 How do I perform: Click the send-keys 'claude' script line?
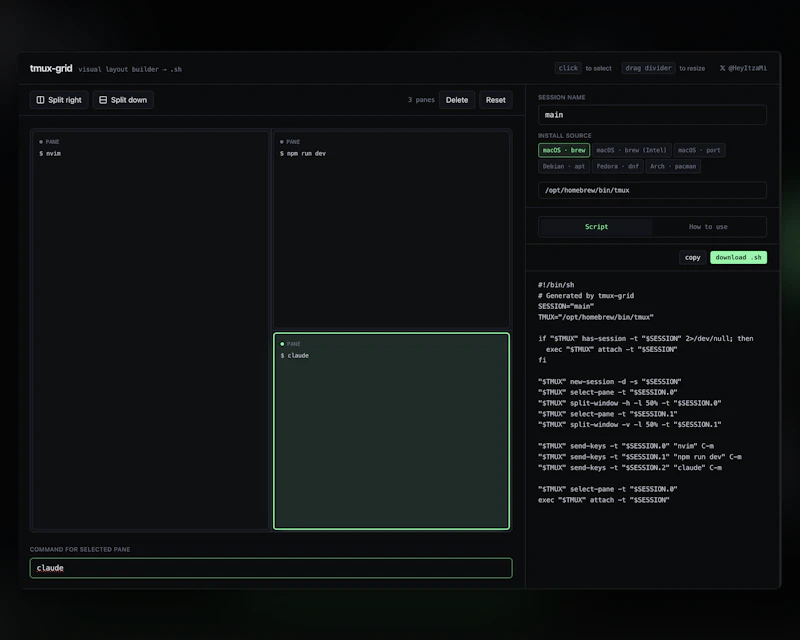630,467
